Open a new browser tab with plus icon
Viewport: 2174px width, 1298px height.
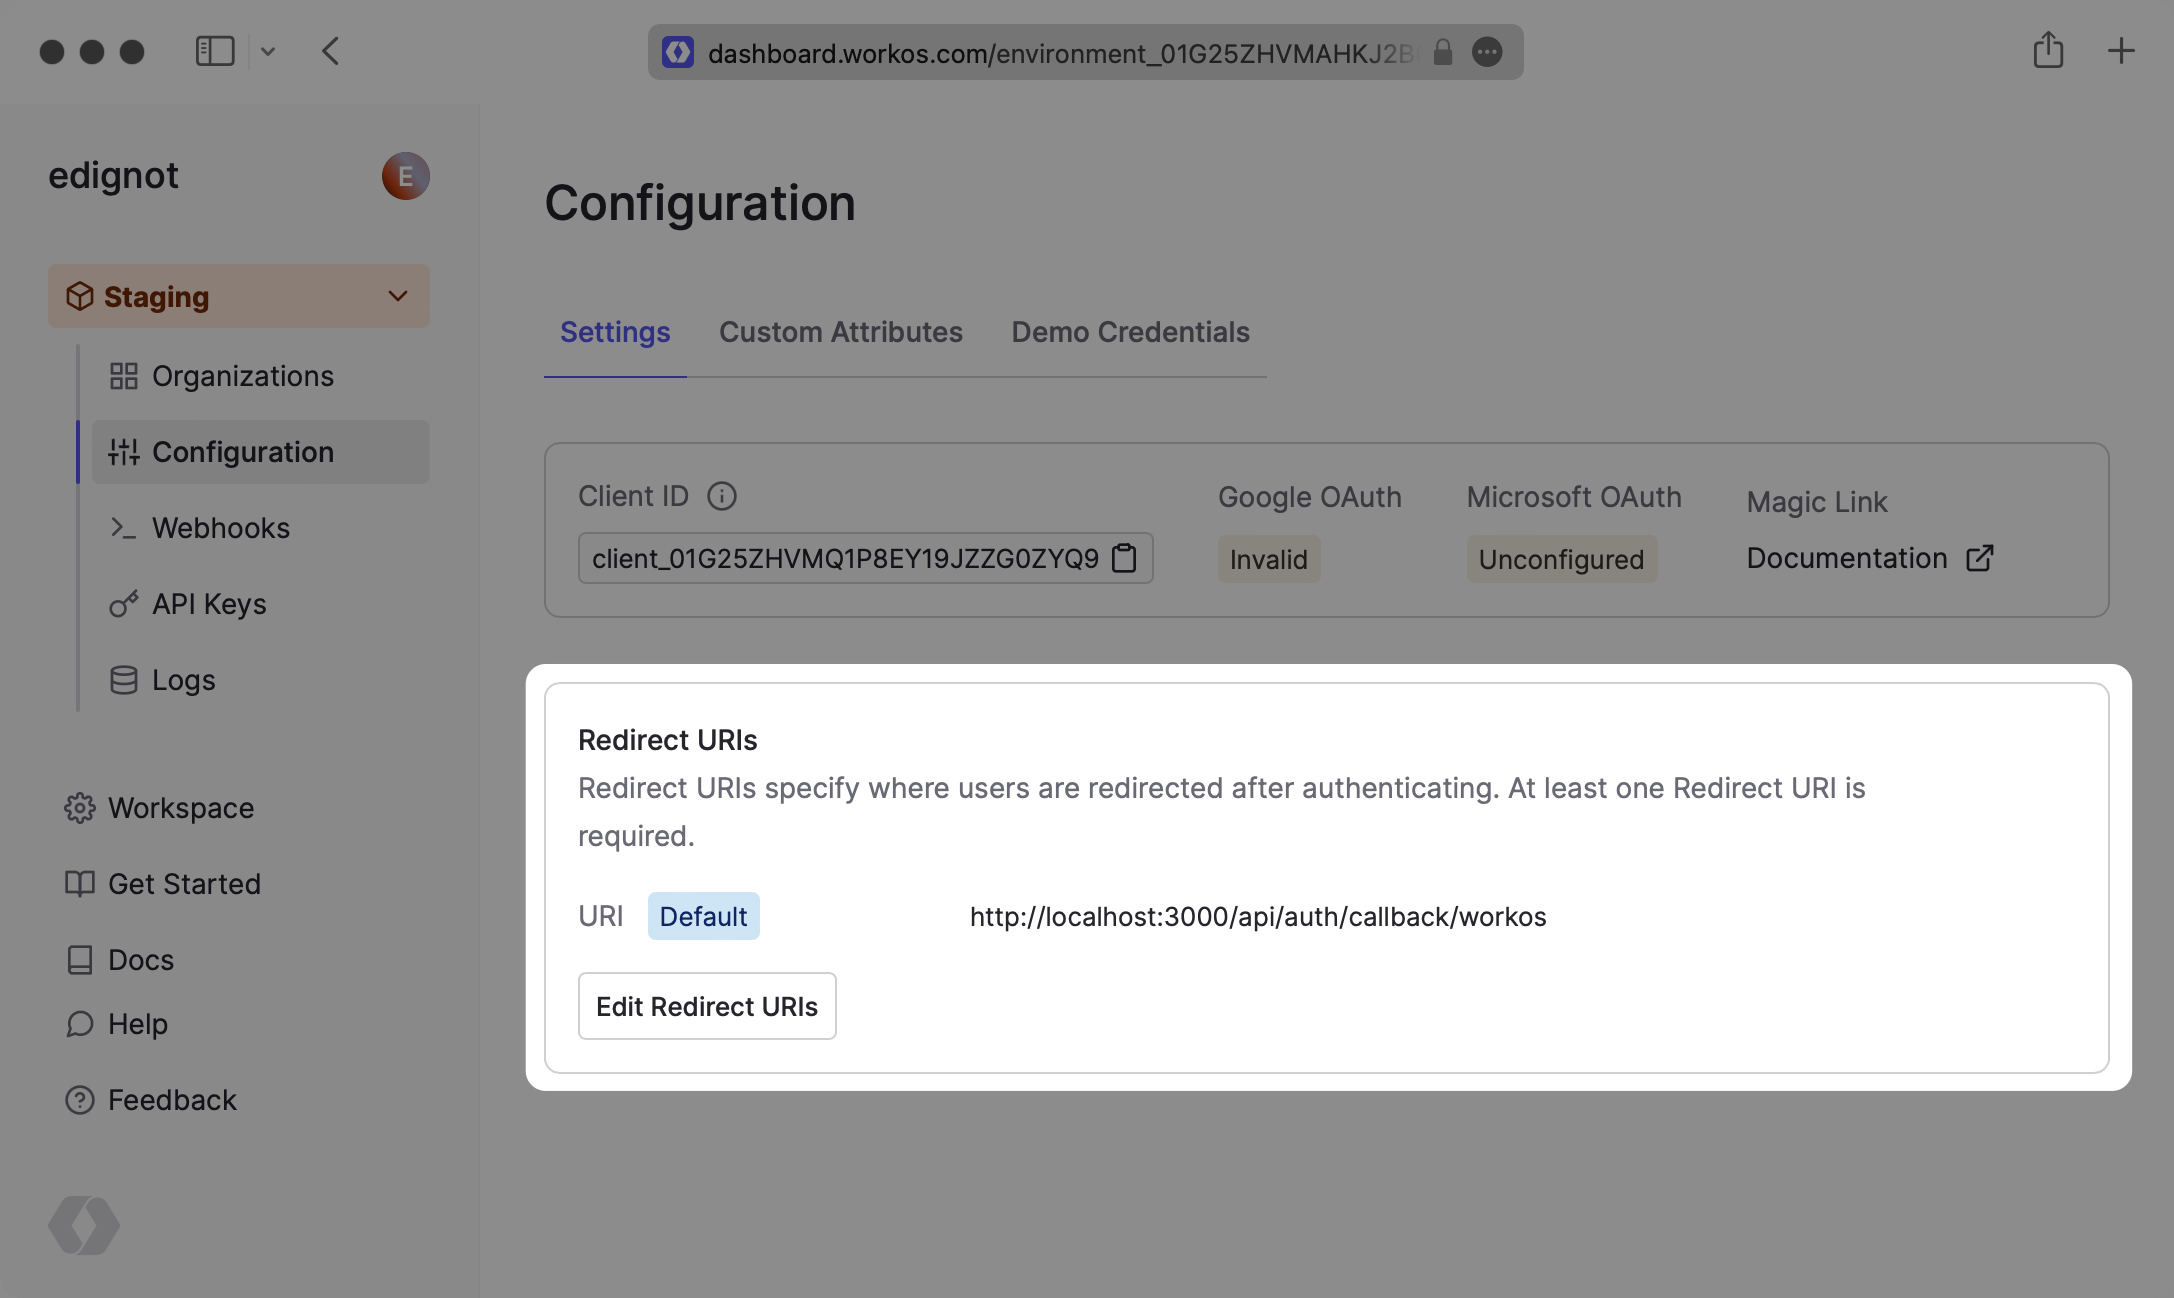tap(2120, 51)
